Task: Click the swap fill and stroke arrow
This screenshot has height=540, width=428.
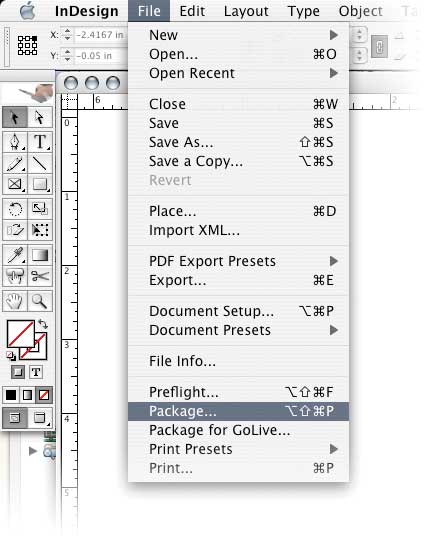Action: tap(43, 324)
